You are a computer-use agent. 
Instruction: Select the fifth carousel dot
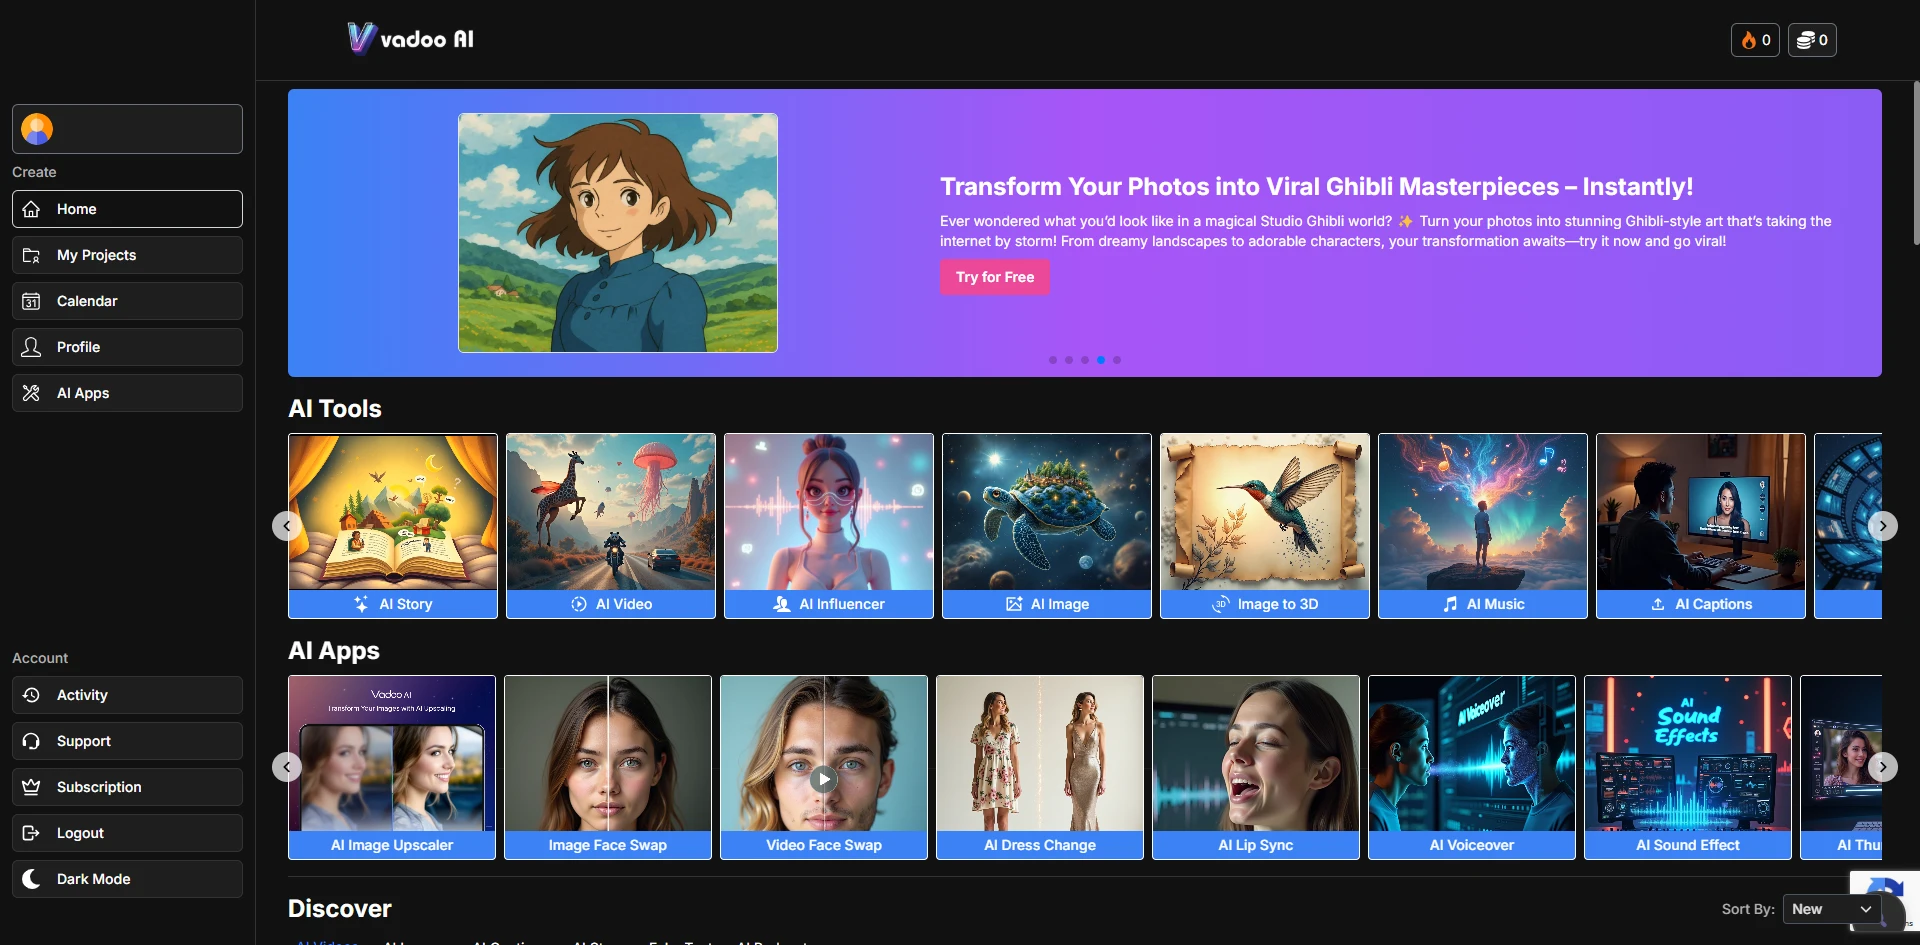(1117, 360)
